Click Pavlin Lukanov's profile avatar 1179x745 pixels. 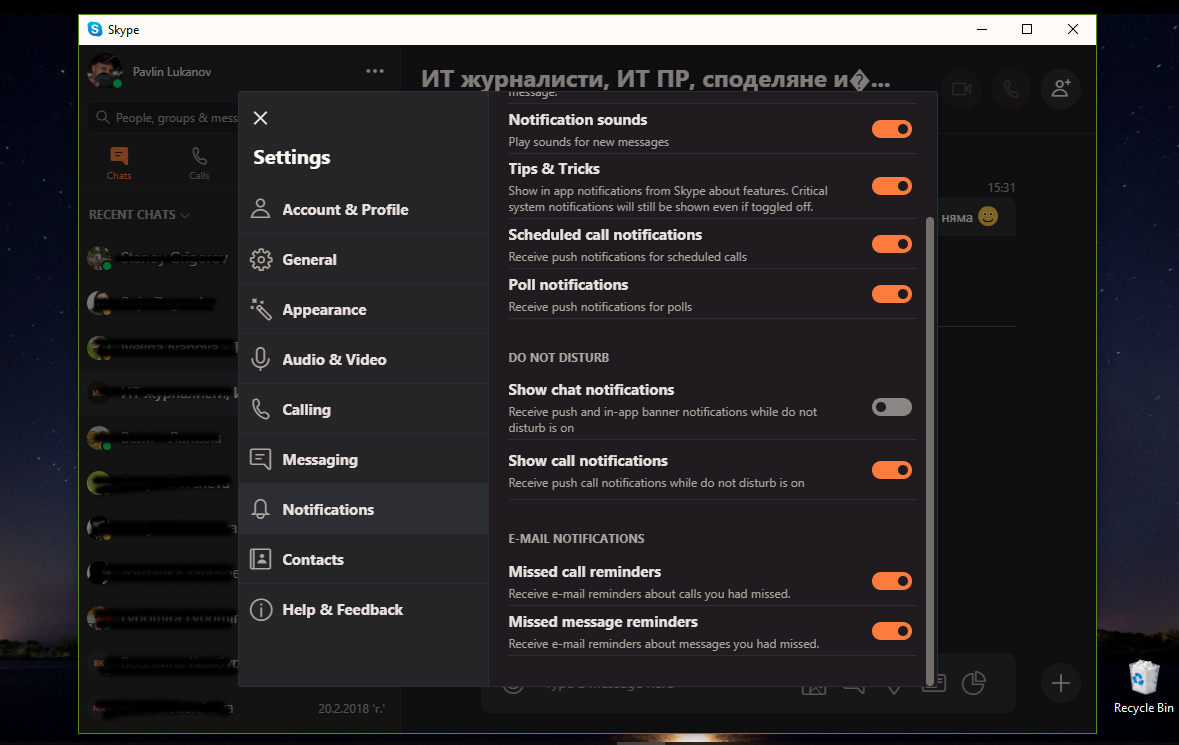click(104, 71)
